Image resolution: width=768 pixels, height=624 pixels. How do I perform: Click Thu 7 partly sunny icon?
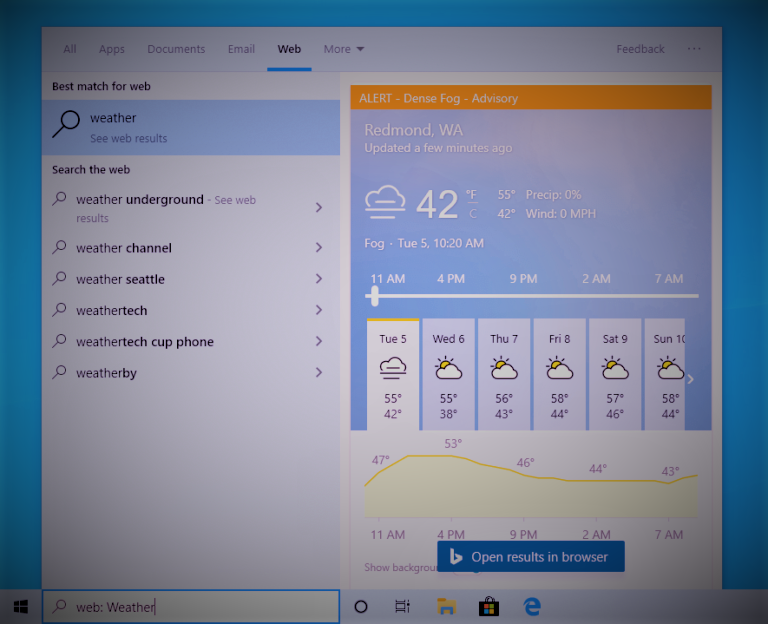tap(504, 368)
